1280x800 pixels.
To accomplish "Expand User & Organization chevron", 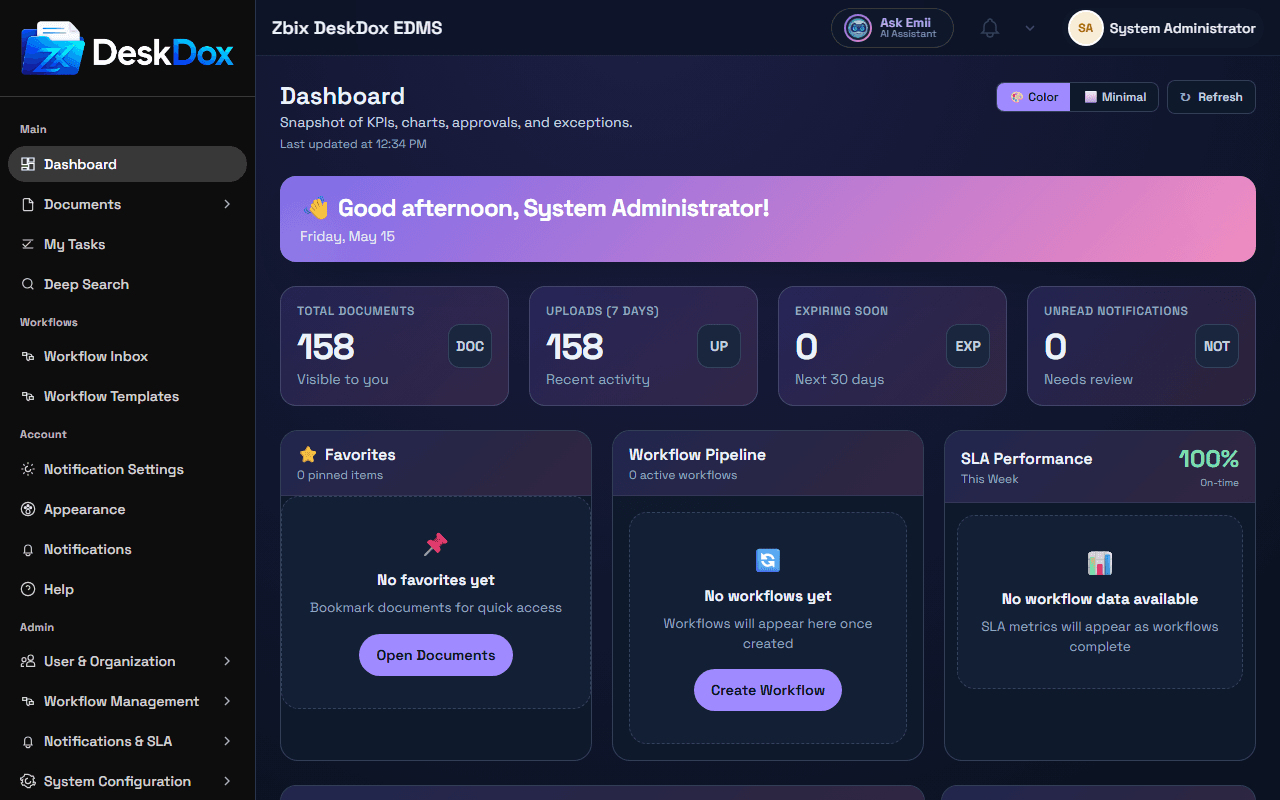I will coord(227,661).
